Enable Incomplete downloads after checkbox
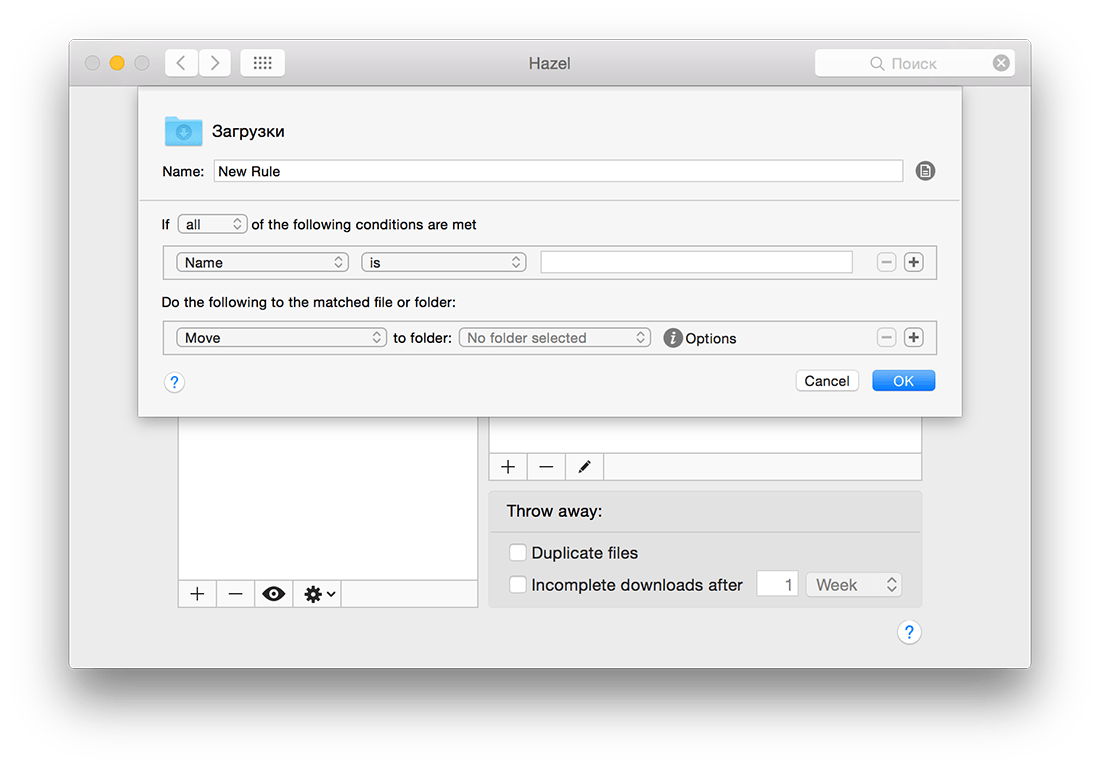This screenshot has width=1100, height=767. 518,585
